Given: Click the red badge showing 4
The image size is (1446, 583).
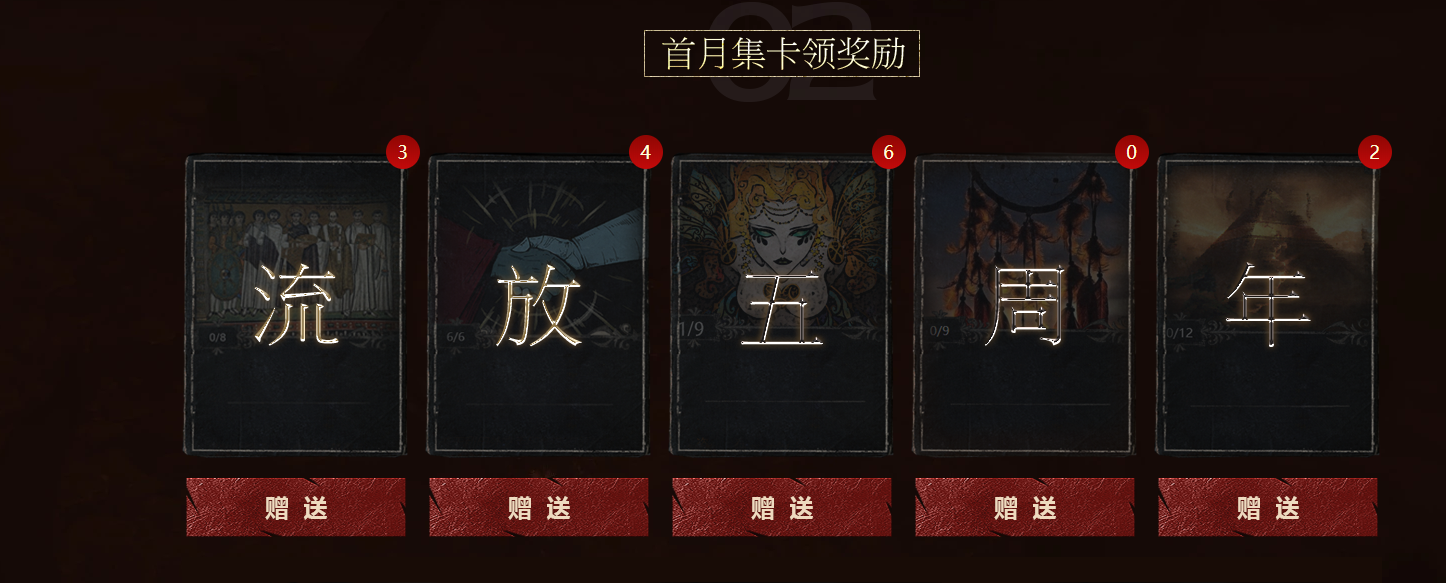Looking at the screenshot, I should click(646, 153).
